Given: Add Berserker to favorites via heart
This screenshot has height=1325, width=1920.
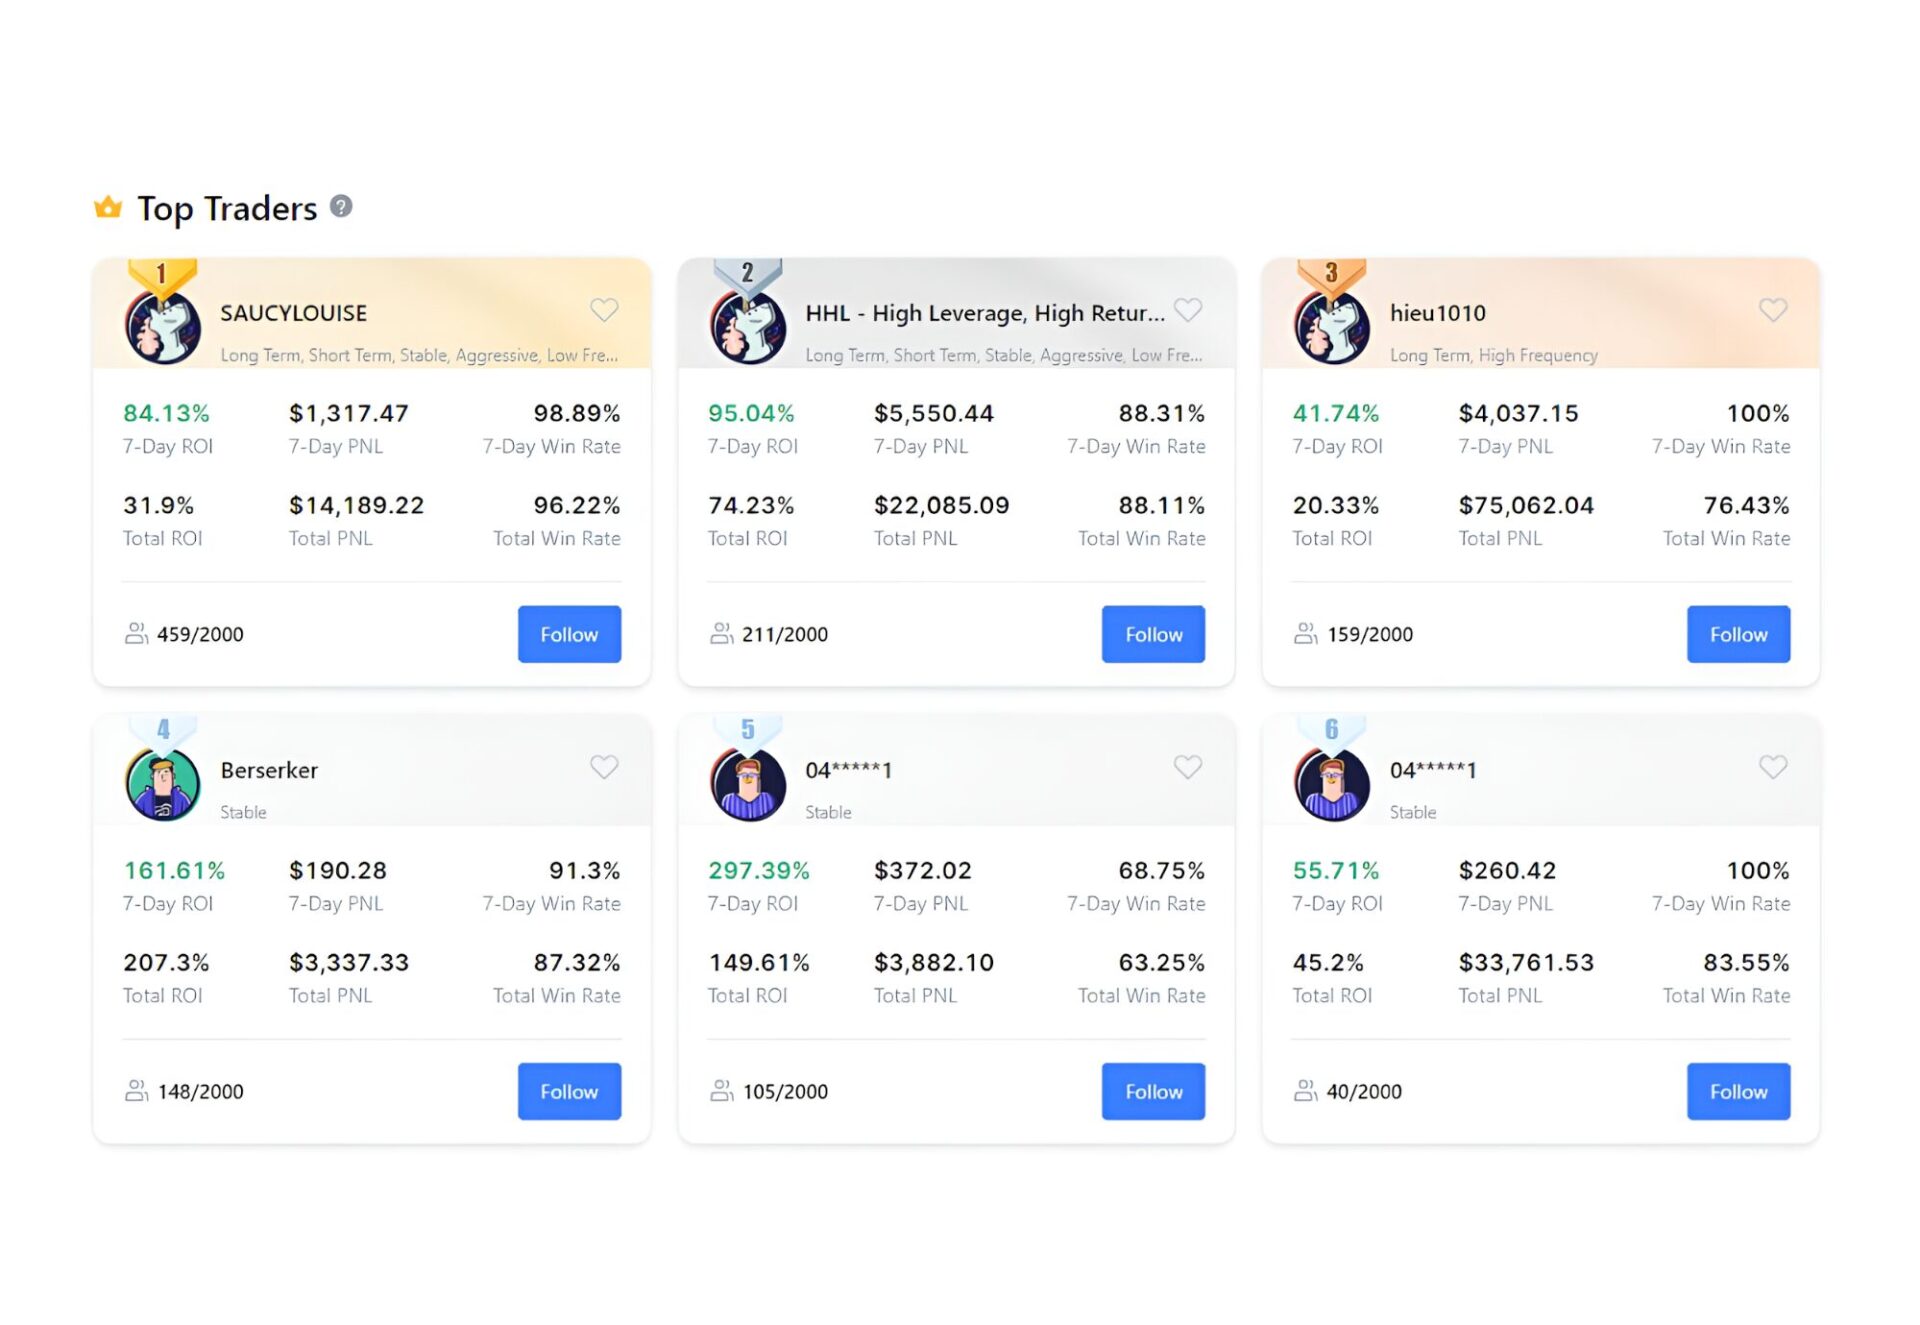Looking at the screenshot, I should click(x=604, y=767).
